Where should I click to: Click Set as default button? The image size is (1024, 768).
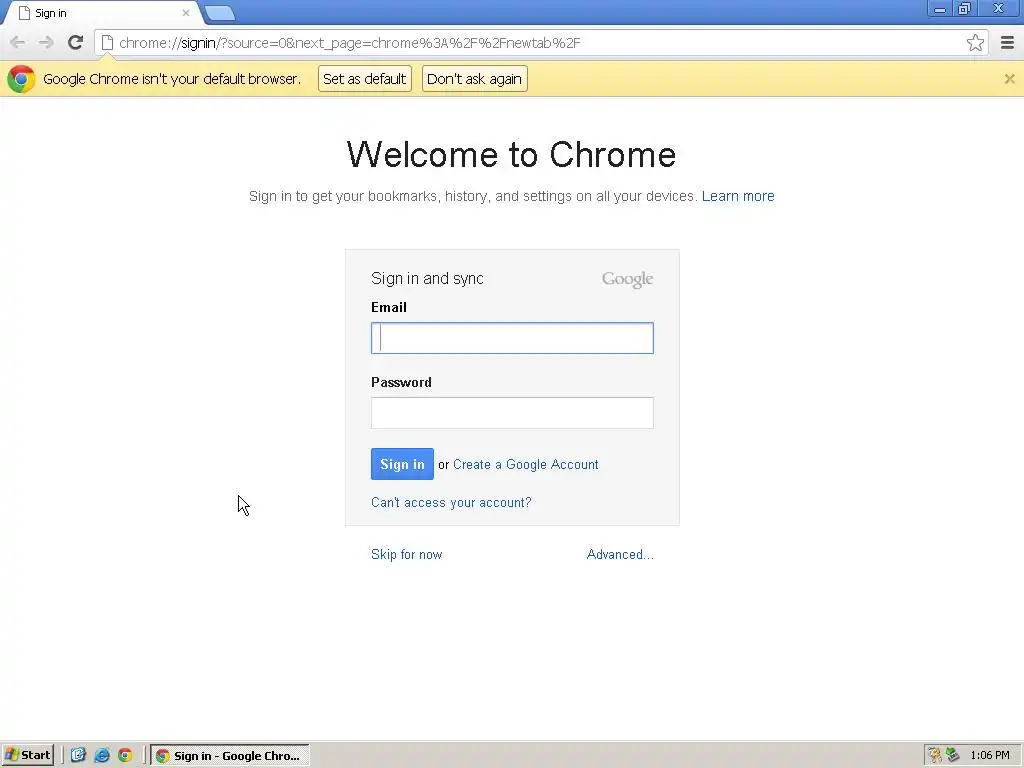(364, 79)
